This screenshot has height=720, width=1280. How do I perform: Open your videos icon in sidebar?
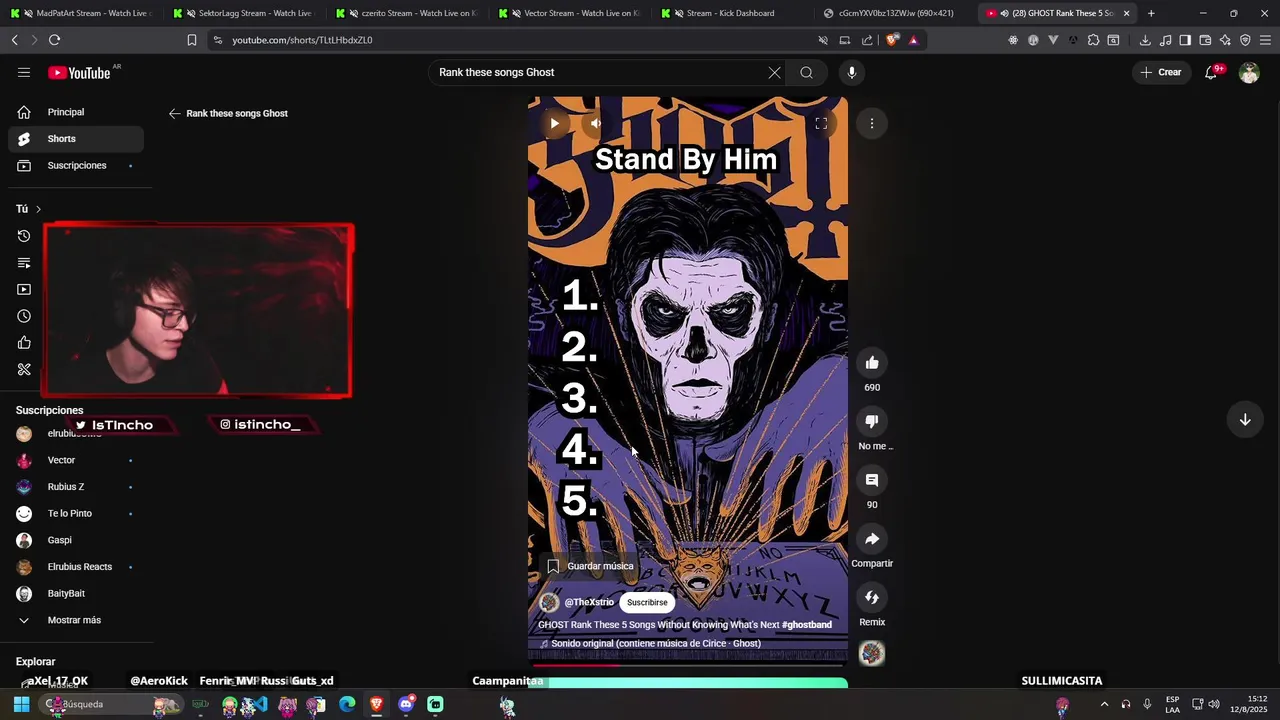(x=24, y=289)
